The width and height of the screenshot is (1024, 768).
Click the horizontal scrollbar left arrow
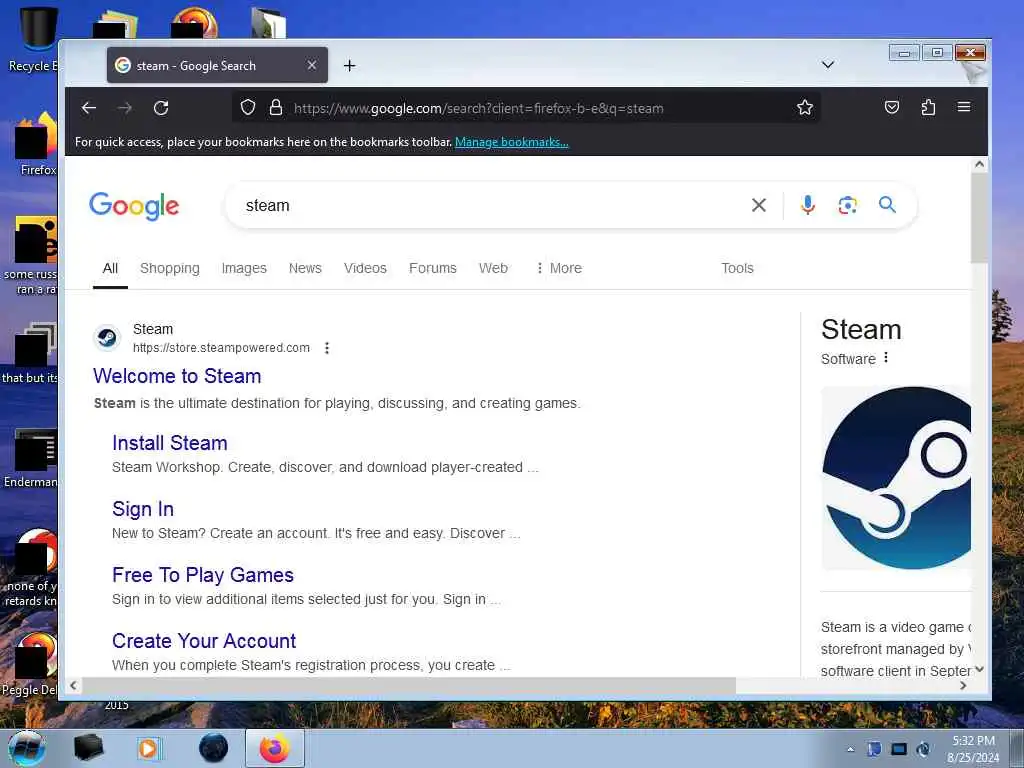tap(73, 685)
